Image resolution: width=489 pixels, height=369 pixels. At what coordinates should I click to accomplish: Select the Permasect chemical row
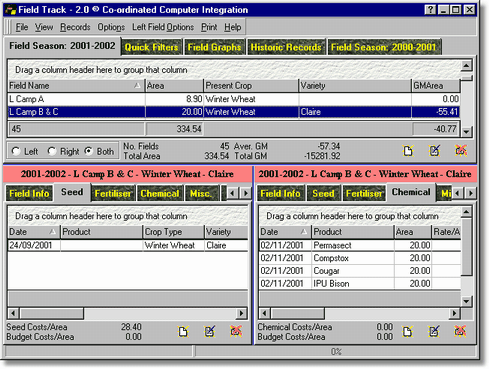click(360, 245)
